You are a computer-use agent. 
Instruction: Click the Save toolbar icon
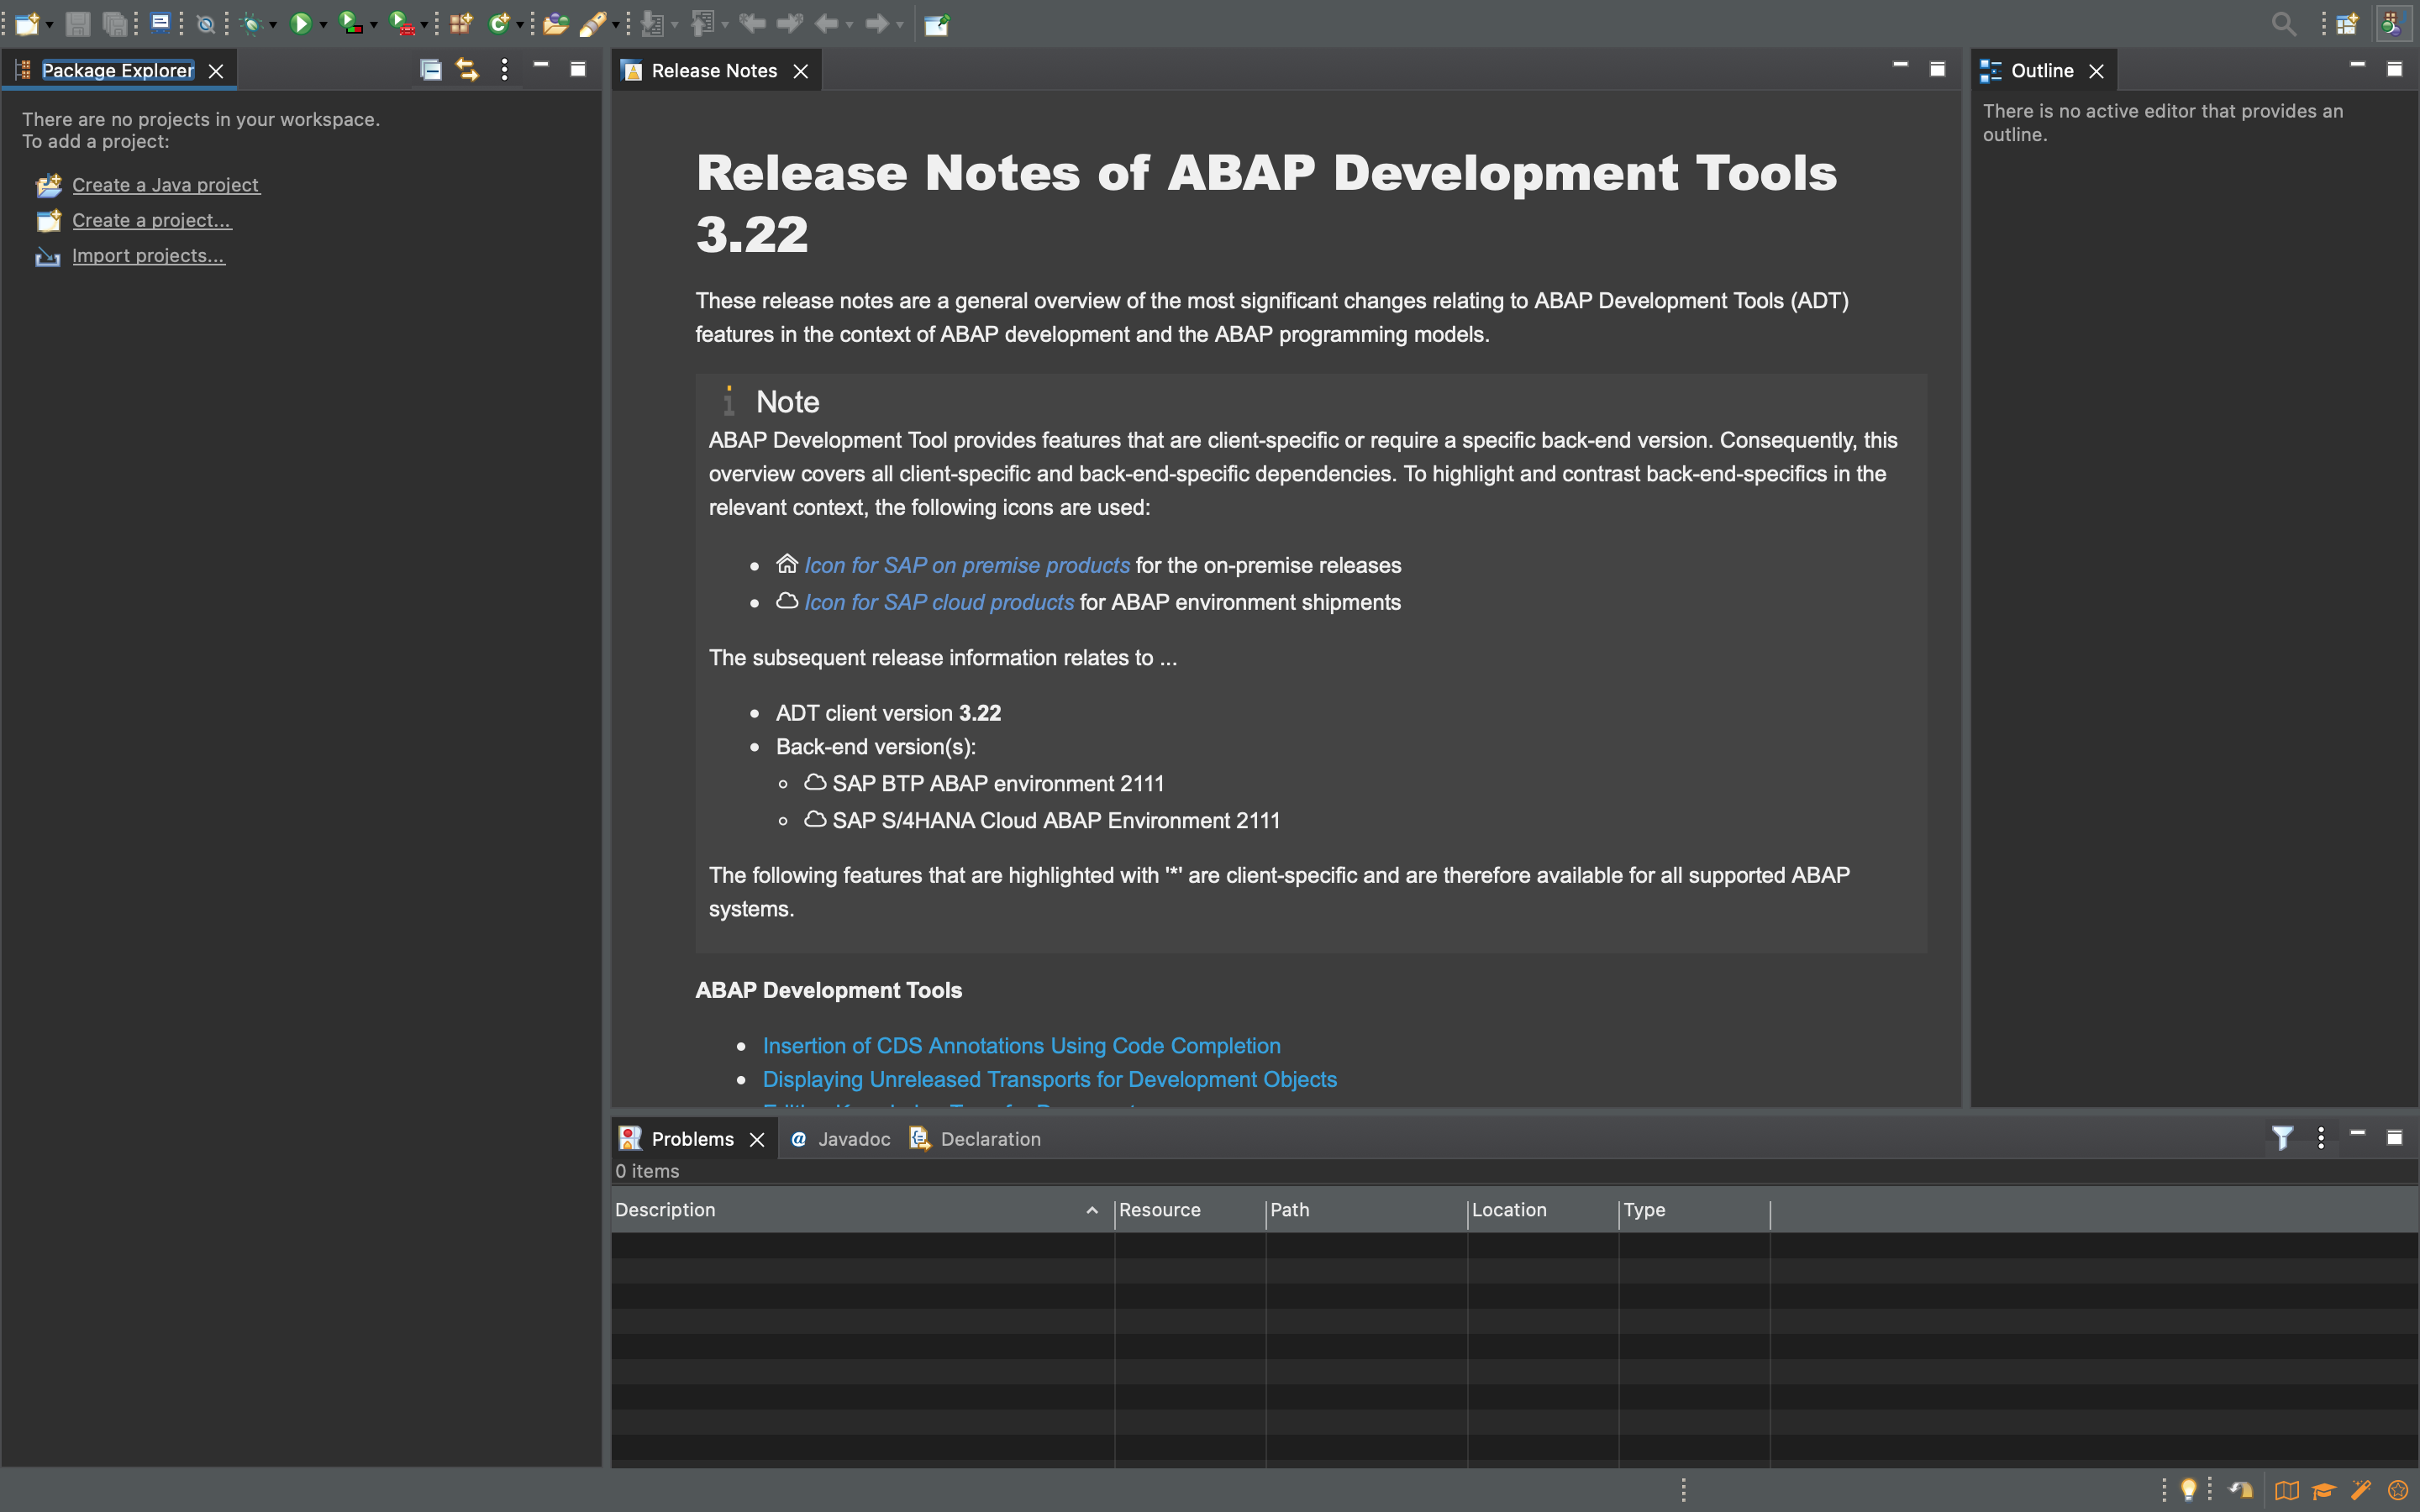coord(77,23)
